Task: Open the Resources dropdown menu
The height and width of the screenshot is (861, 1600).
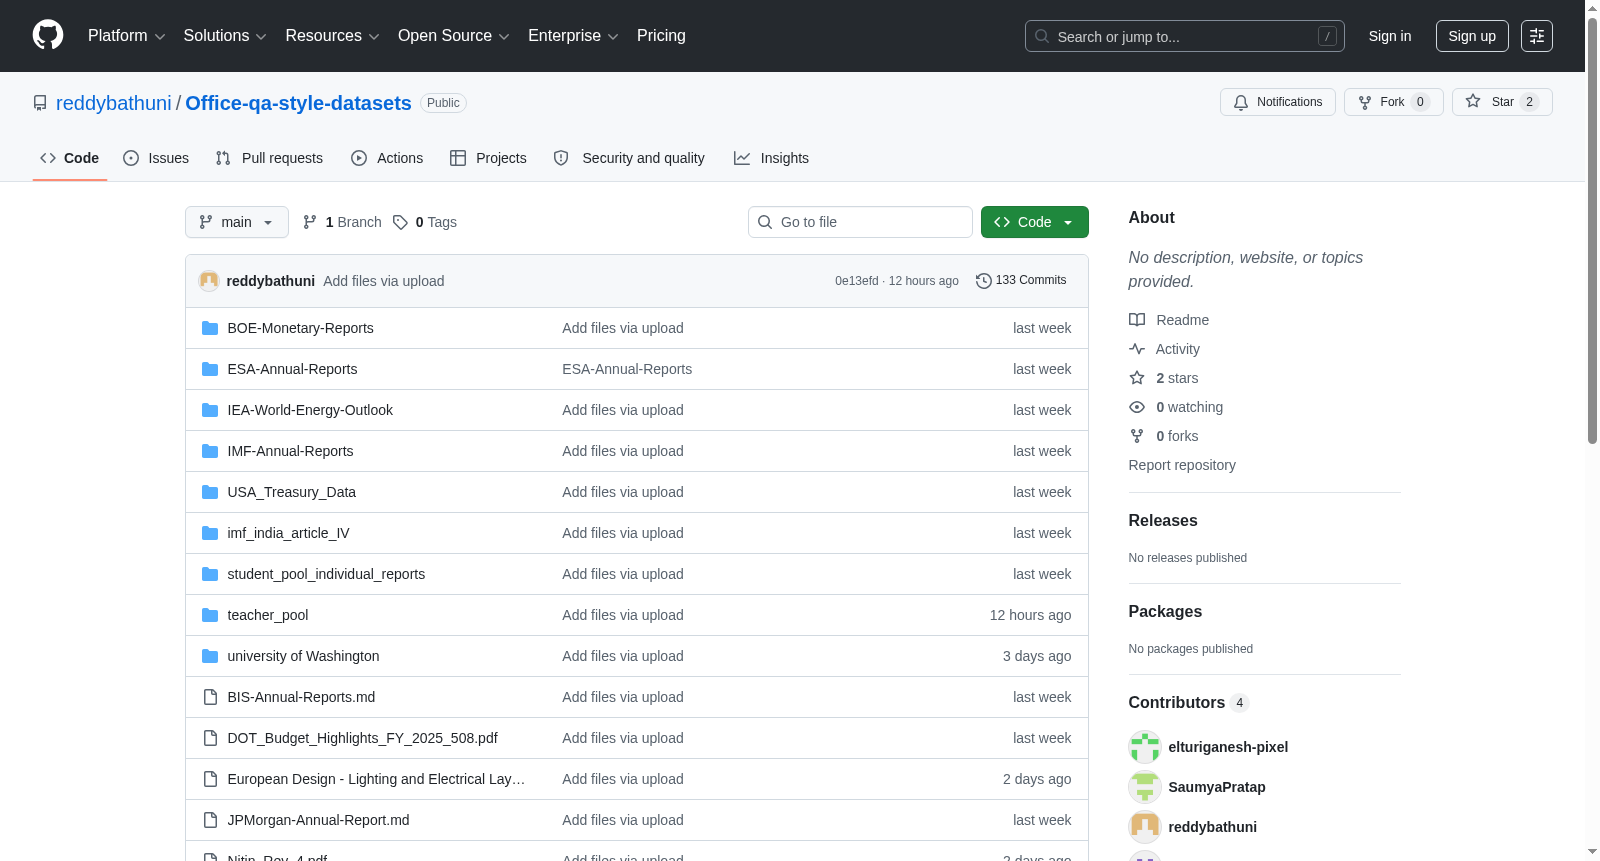Action: pos(332,36)
